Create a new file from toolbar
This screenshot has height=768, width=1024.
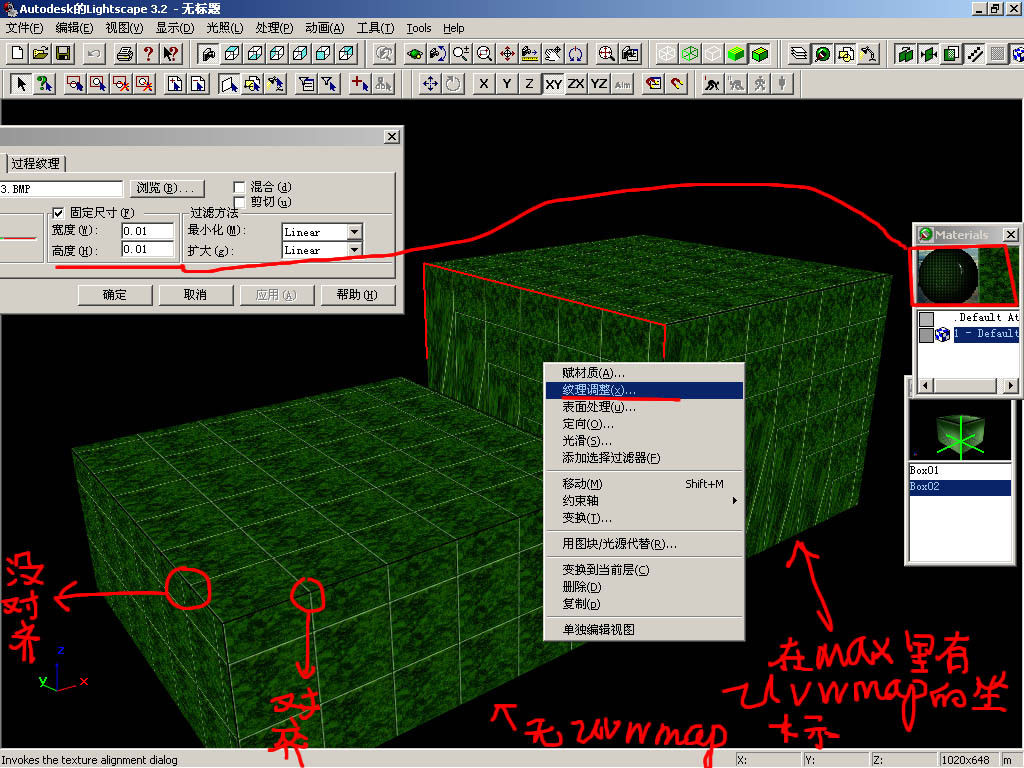(18, 54)
